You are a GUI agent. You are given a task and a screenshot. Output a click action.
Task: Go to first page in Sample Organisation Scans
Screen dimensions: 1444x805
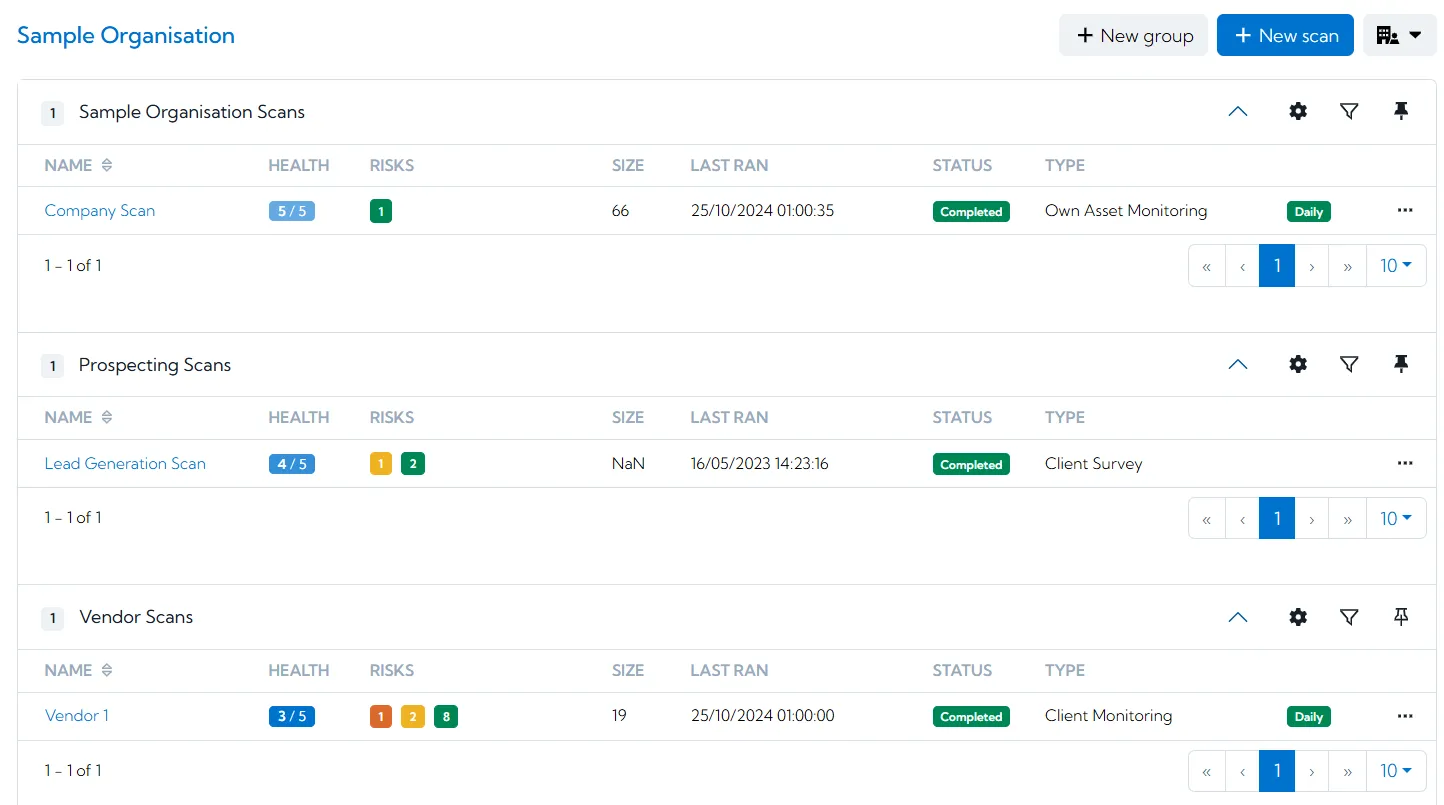(x=1207, y=266)
